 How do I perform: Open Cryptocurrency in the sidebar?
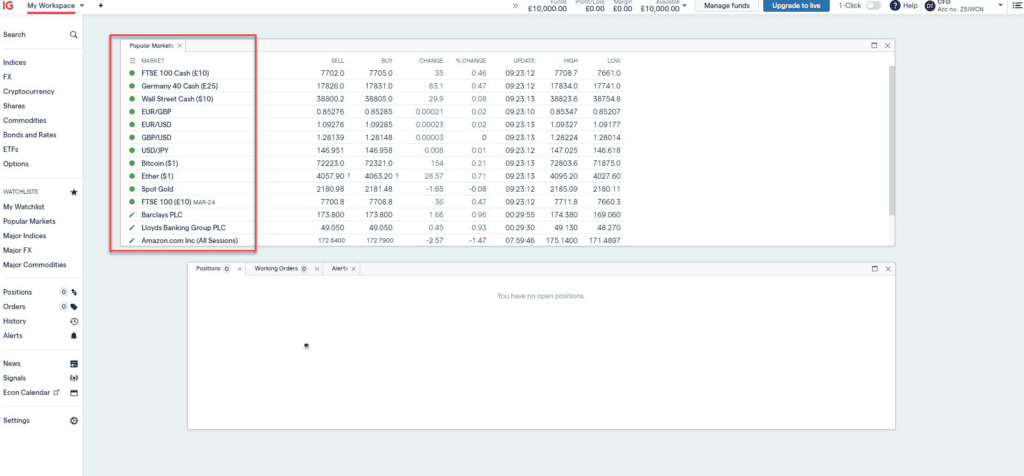(29, 91)
